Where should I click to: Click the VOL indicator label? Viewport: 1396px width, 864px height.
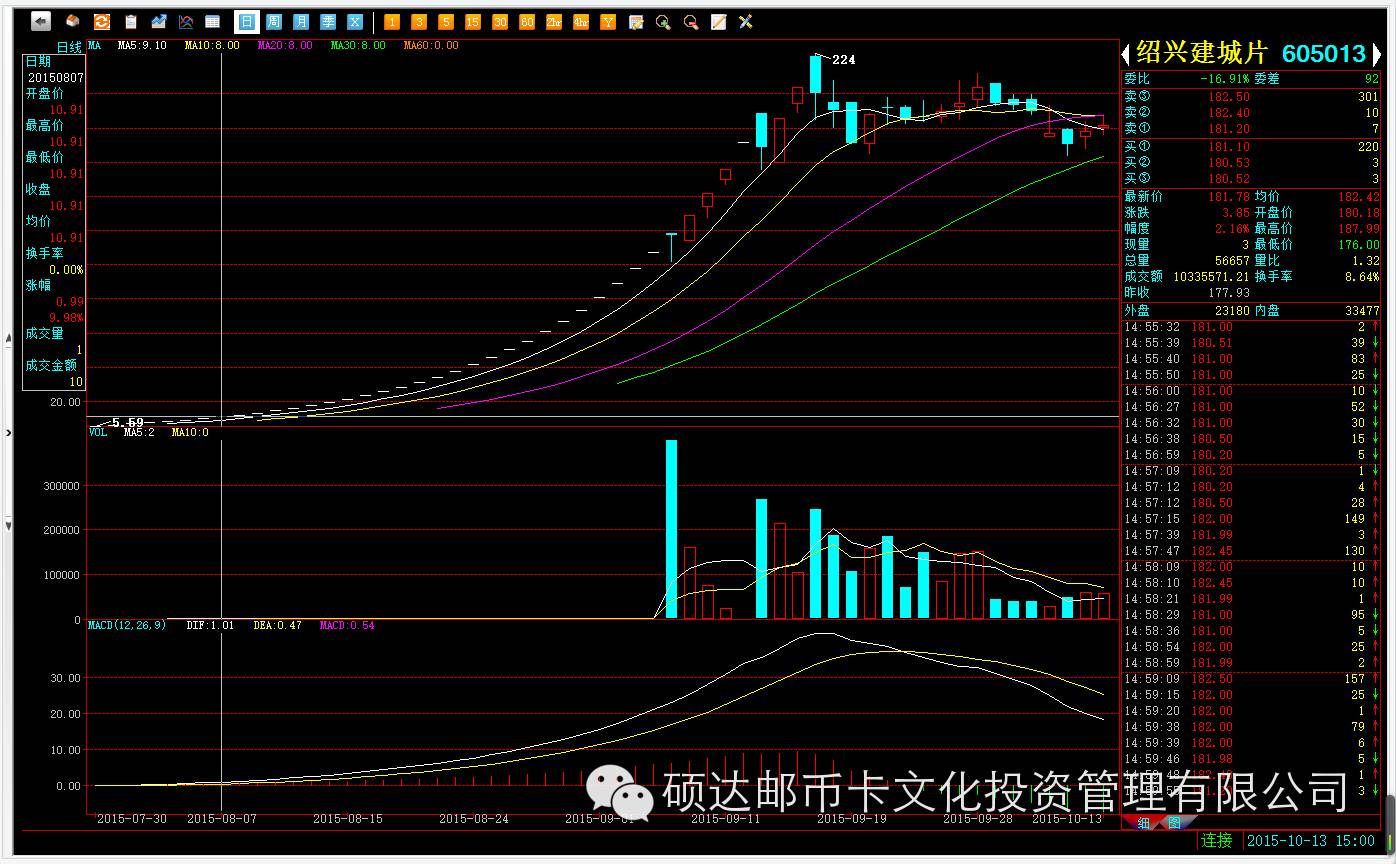(x=98, y=432)
